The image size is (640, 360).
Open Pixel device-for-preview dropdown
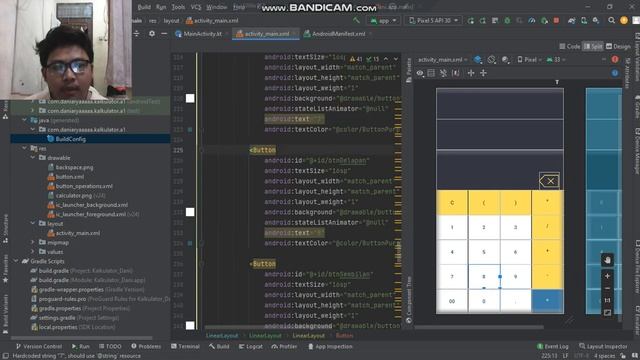tap(529, 60)
